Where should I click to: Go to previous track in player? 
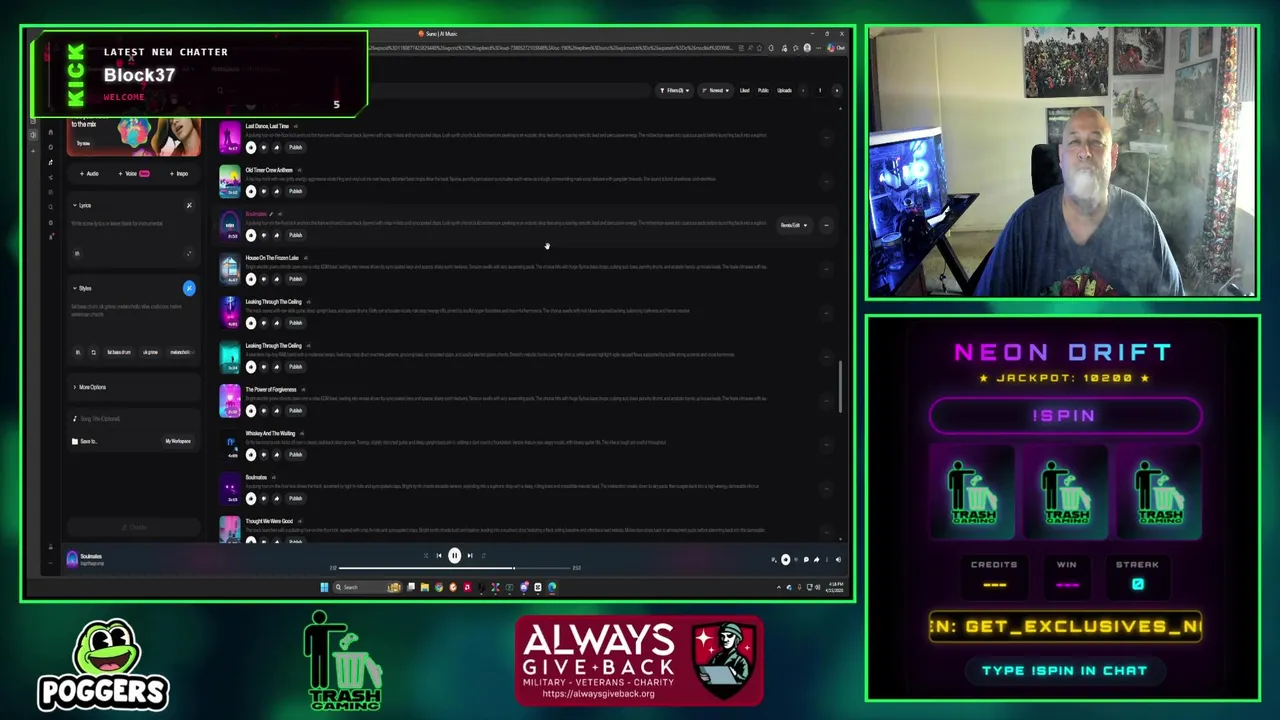click(438, 556)
